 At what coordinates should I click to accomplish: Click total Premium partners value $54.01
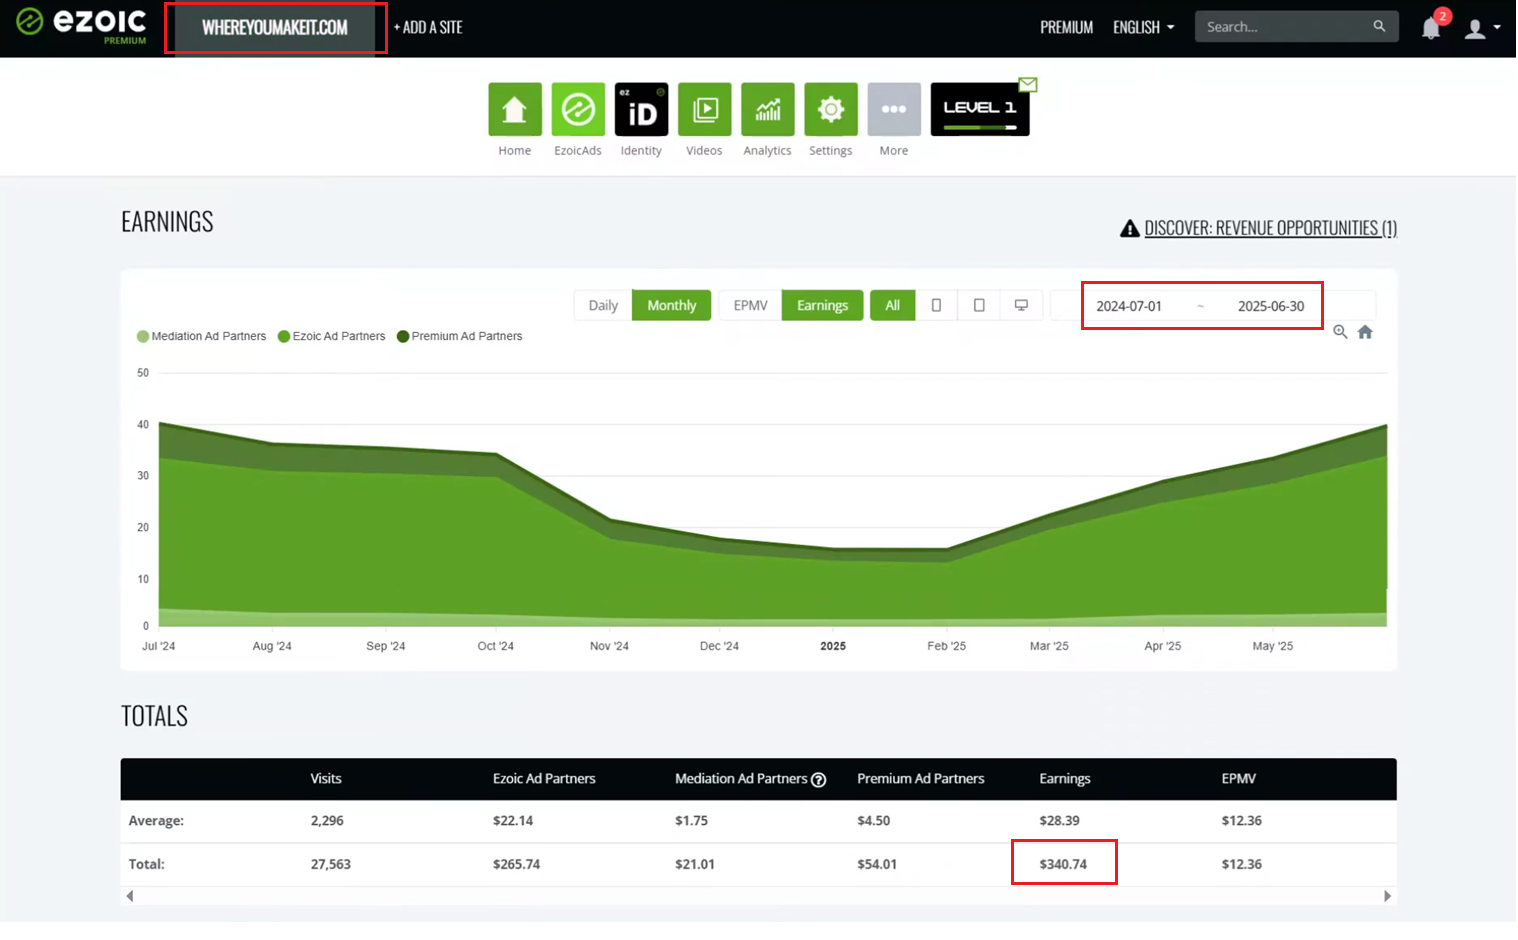[x=877, y=864]
